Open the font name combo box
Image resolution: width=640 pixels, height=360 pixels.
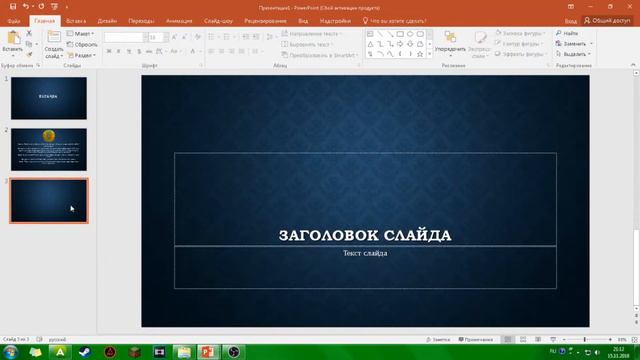[x=126, y=37]
